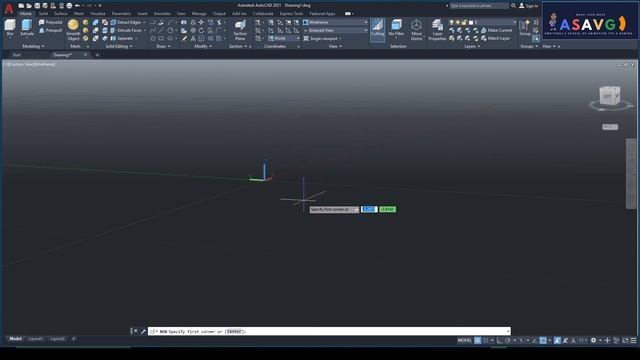Click the command line customize wrench icon

[143, 331]
